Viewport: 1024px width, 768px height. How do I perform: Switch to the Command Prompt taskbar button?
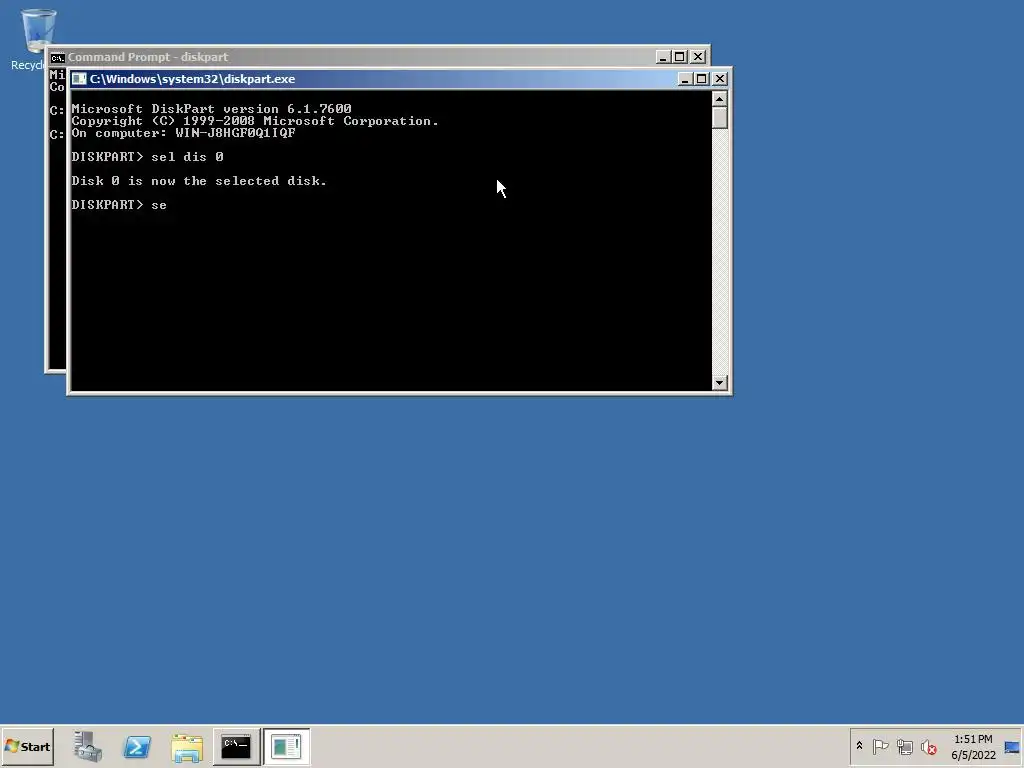(x=236, y=746)
